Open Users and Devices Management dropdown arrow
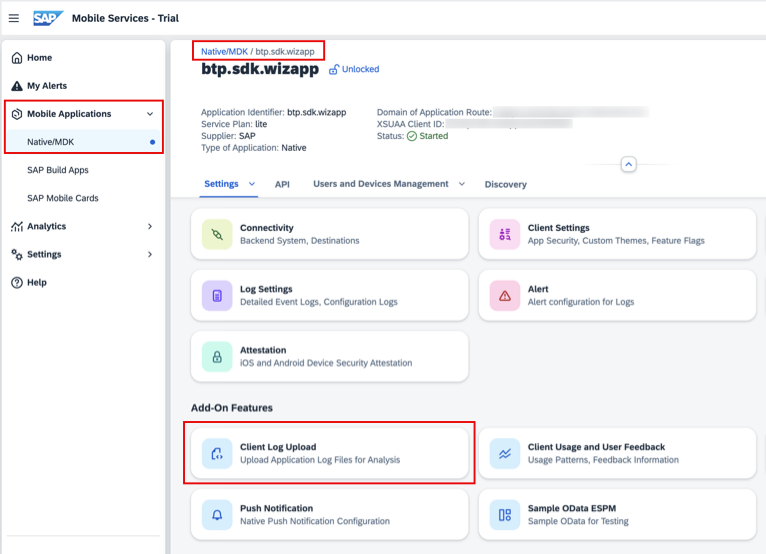Viewport: 766px width, 554px height. pos(462,184)
